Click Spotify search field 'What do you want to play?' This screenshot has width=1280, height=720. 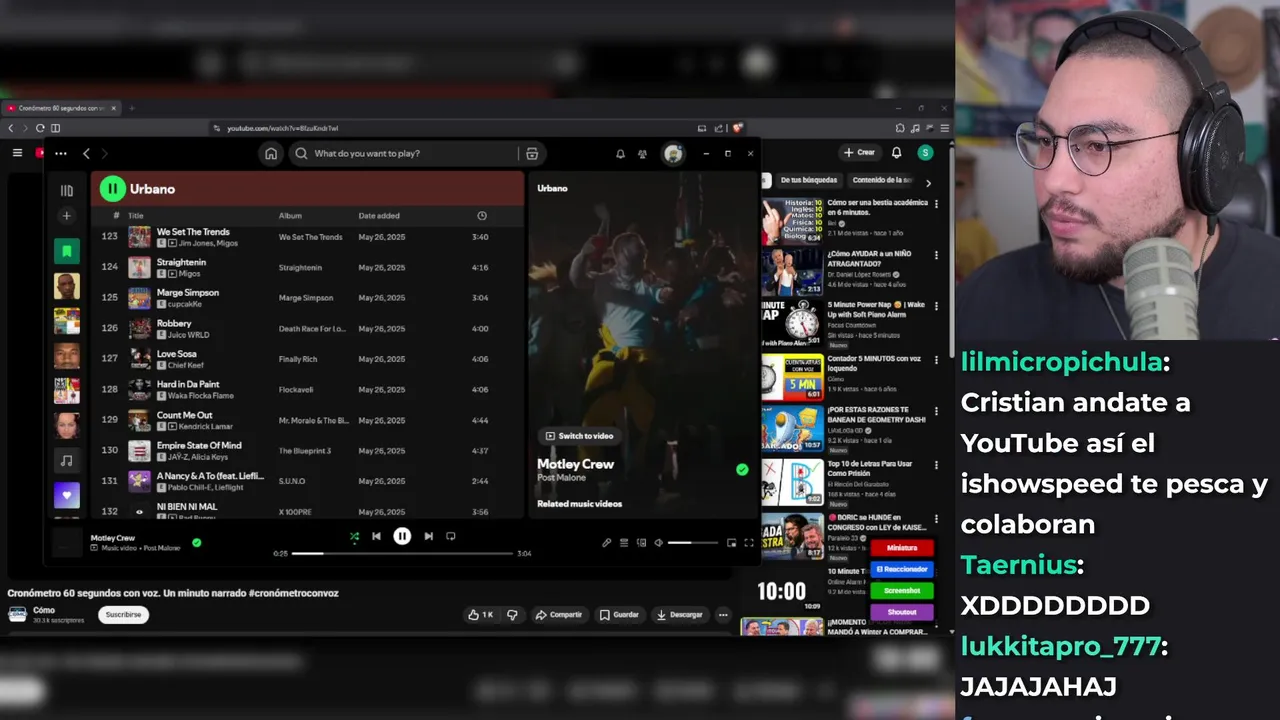[x=403, y=154]
